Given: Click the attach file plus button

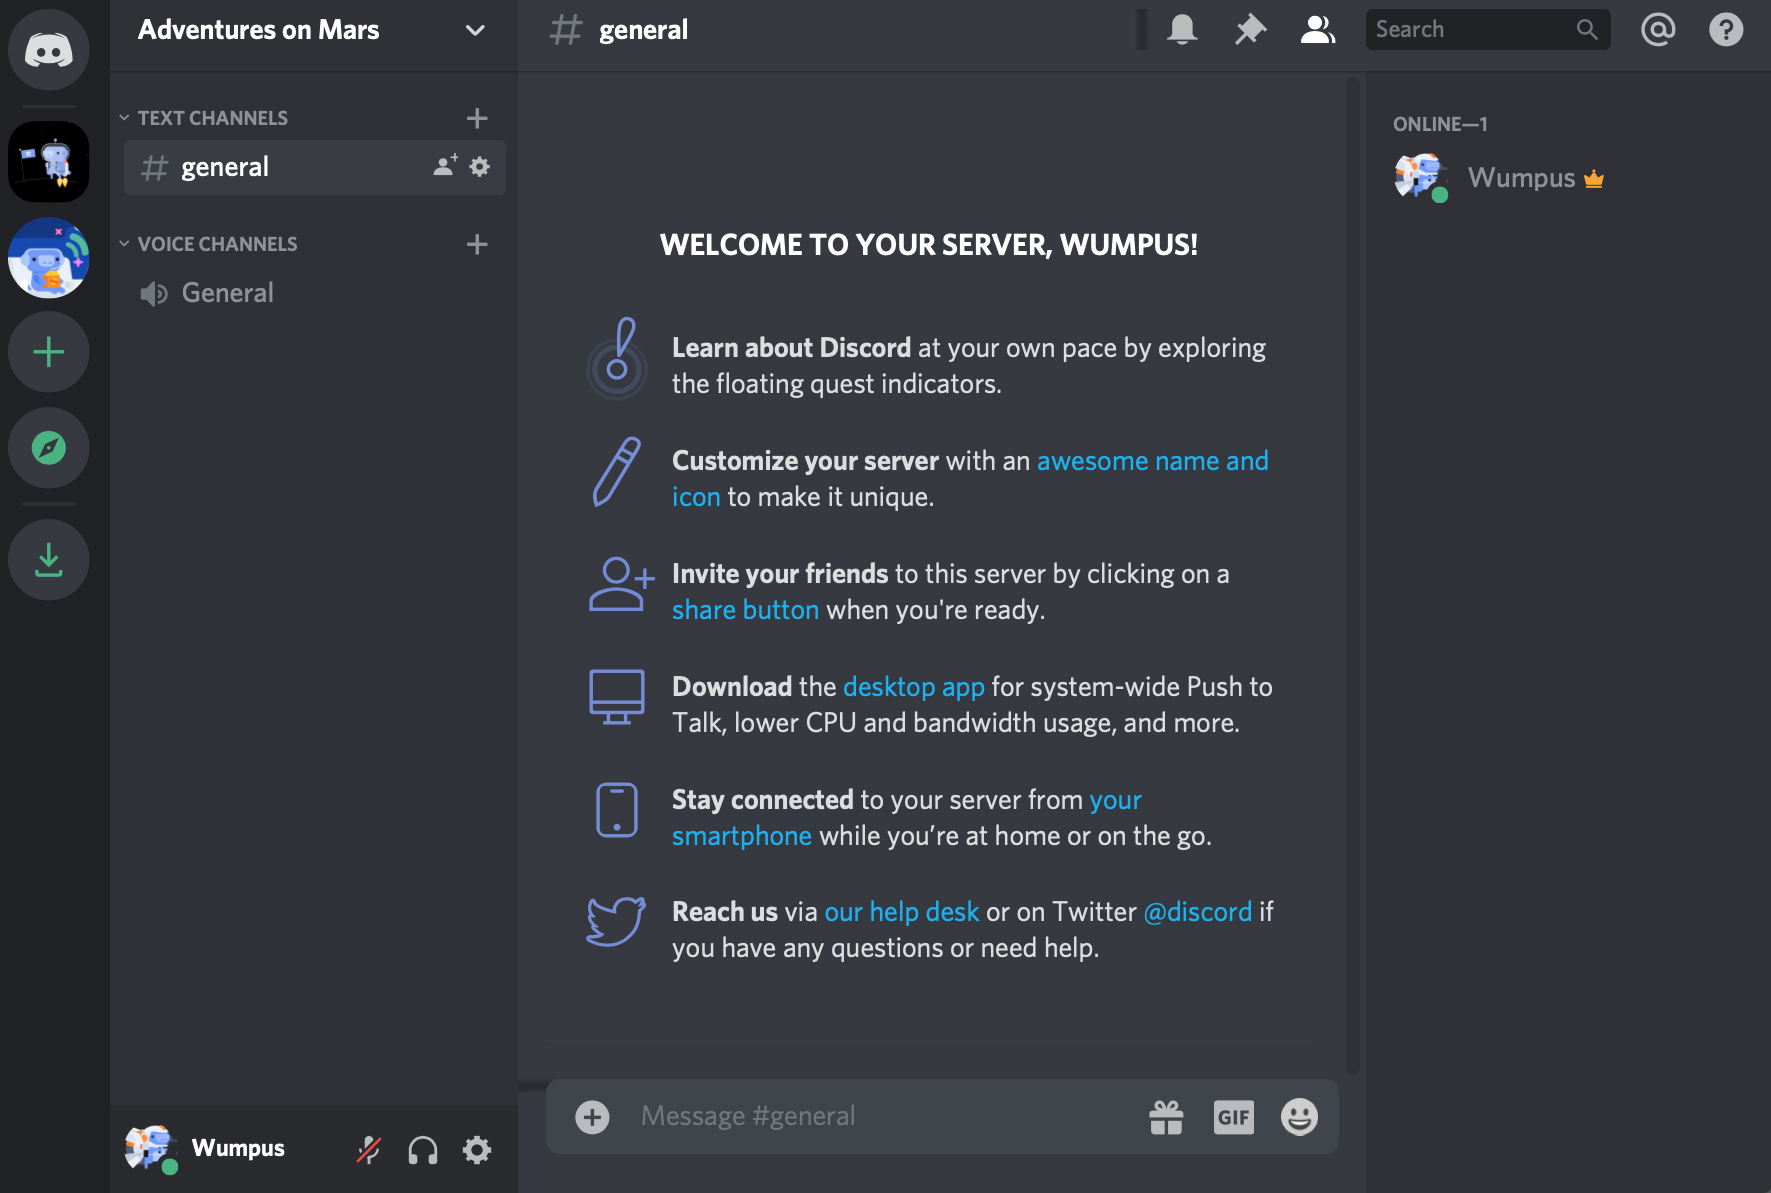Looking at the screenshot, I should (x=592, y=1117).
